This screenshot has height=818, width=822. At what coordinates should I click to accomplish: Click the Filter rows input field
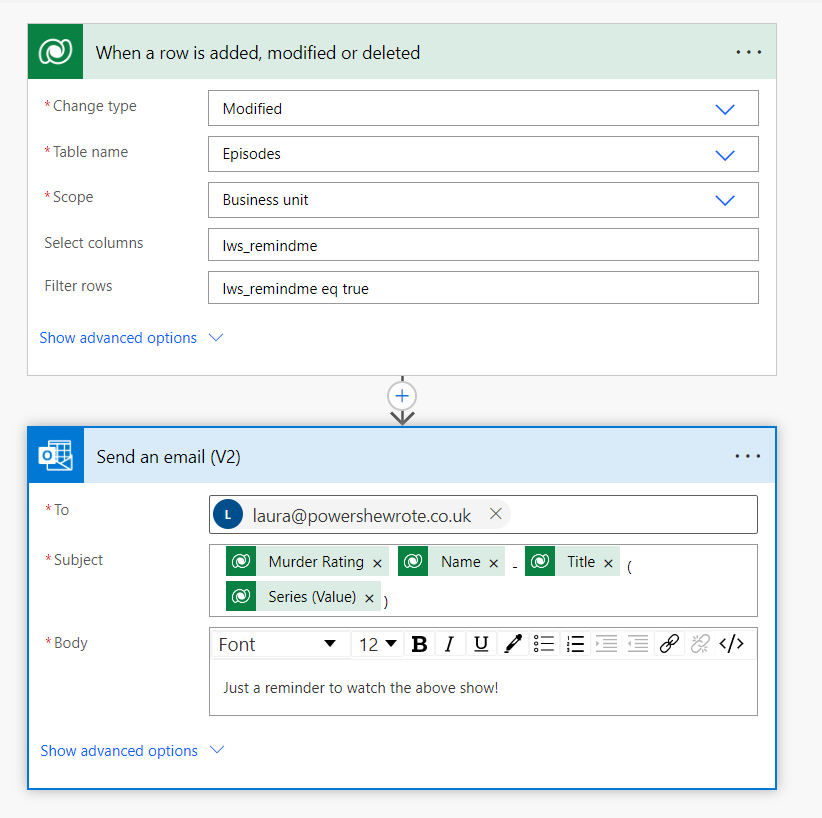483,288
